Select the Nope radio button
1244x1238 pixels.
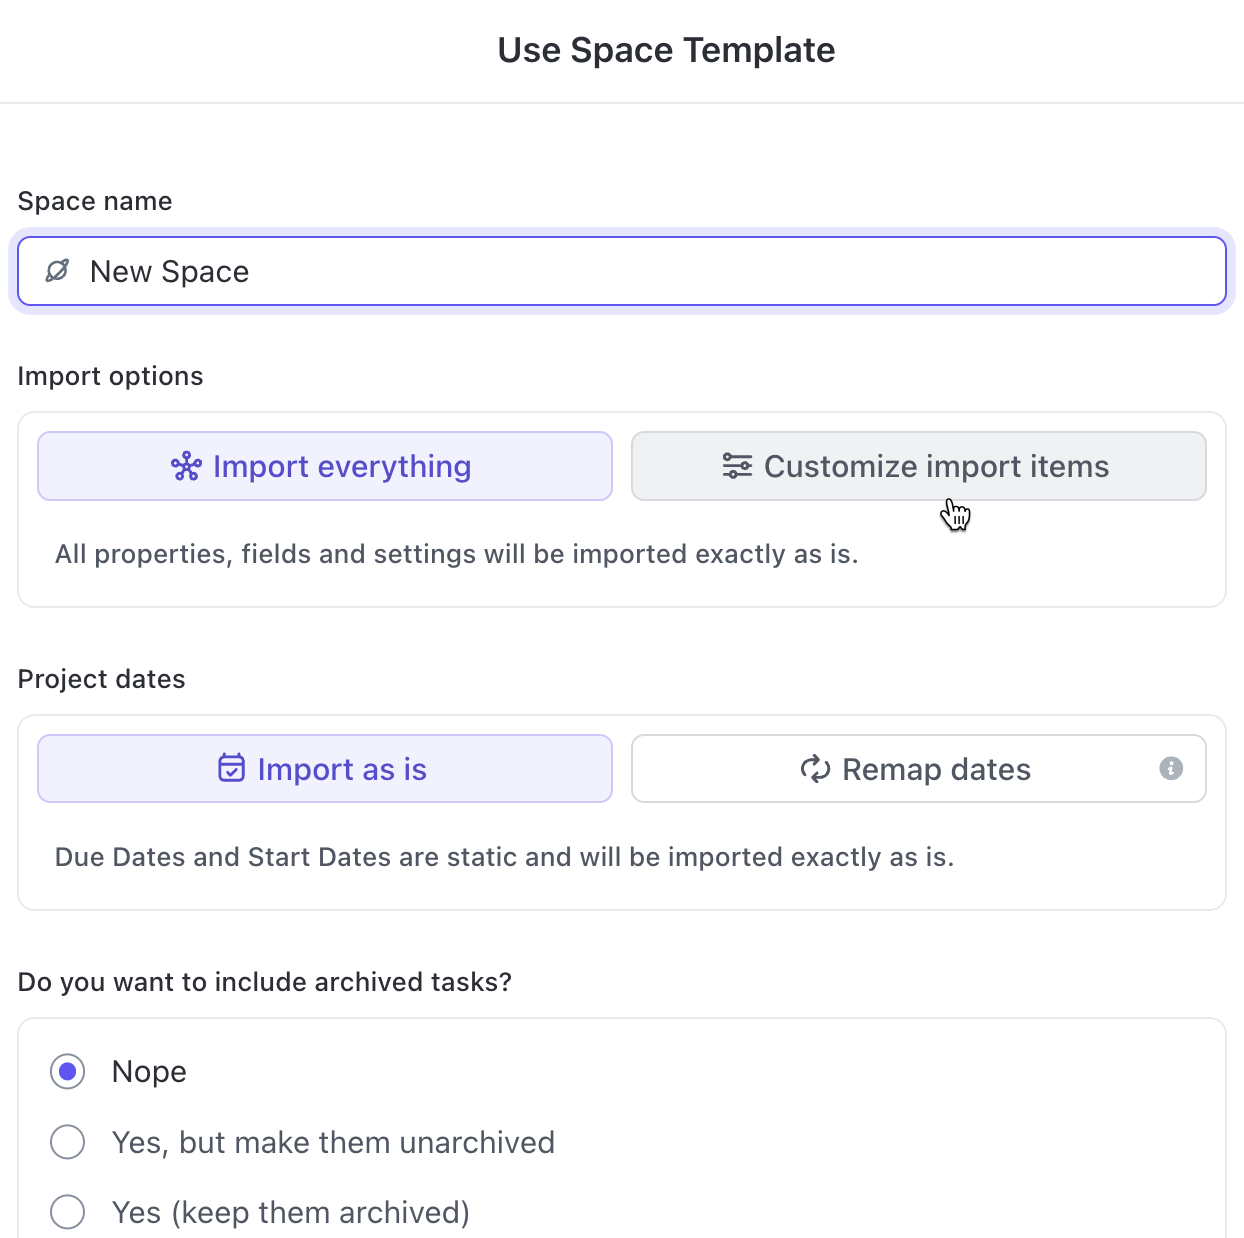pyautogui.click(x=67, y=1071)
